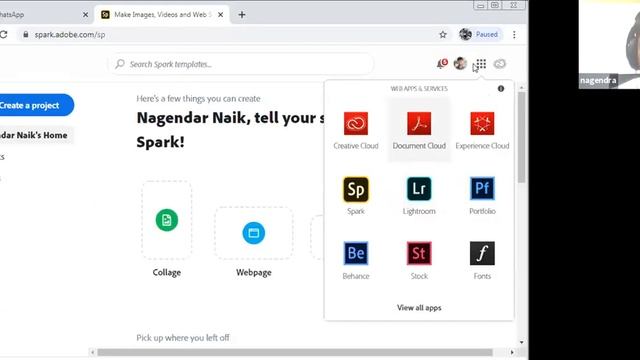Screen dimensions: 640x360
Task: Click the blue Webpage icon
Action: 253,233
